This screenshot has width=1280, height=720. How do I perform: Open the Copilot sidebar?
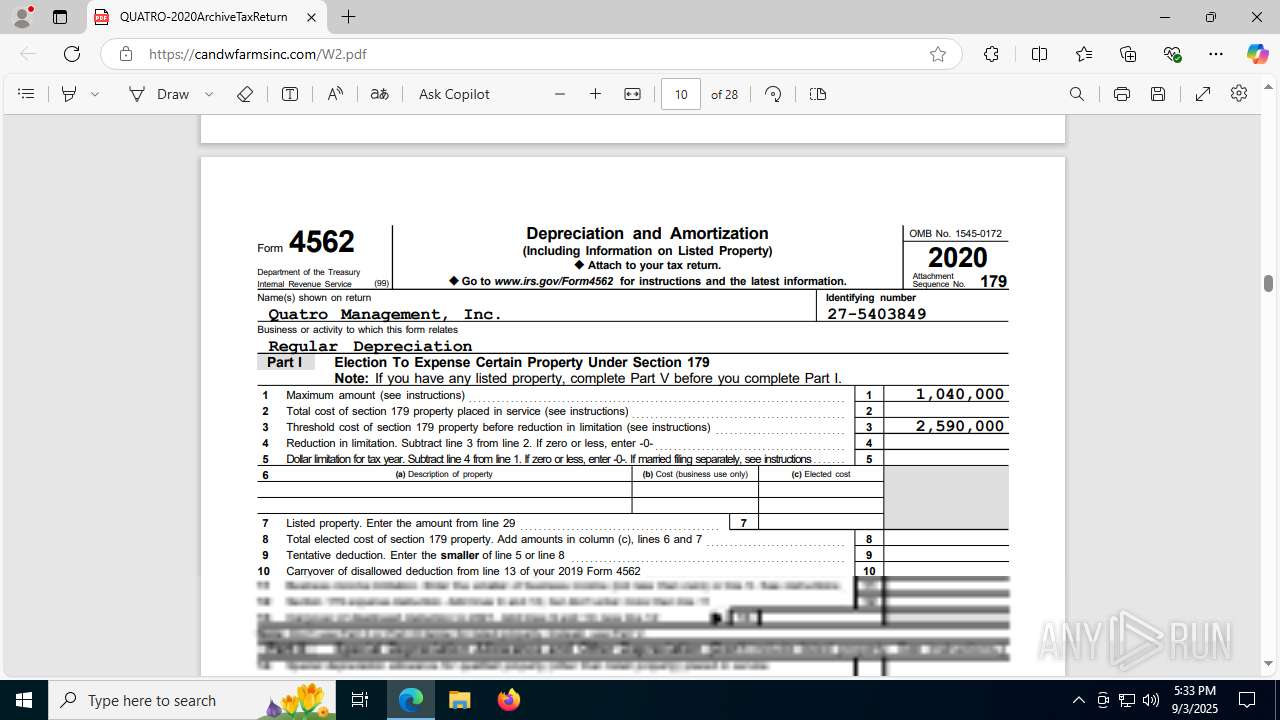point(1257,54)
